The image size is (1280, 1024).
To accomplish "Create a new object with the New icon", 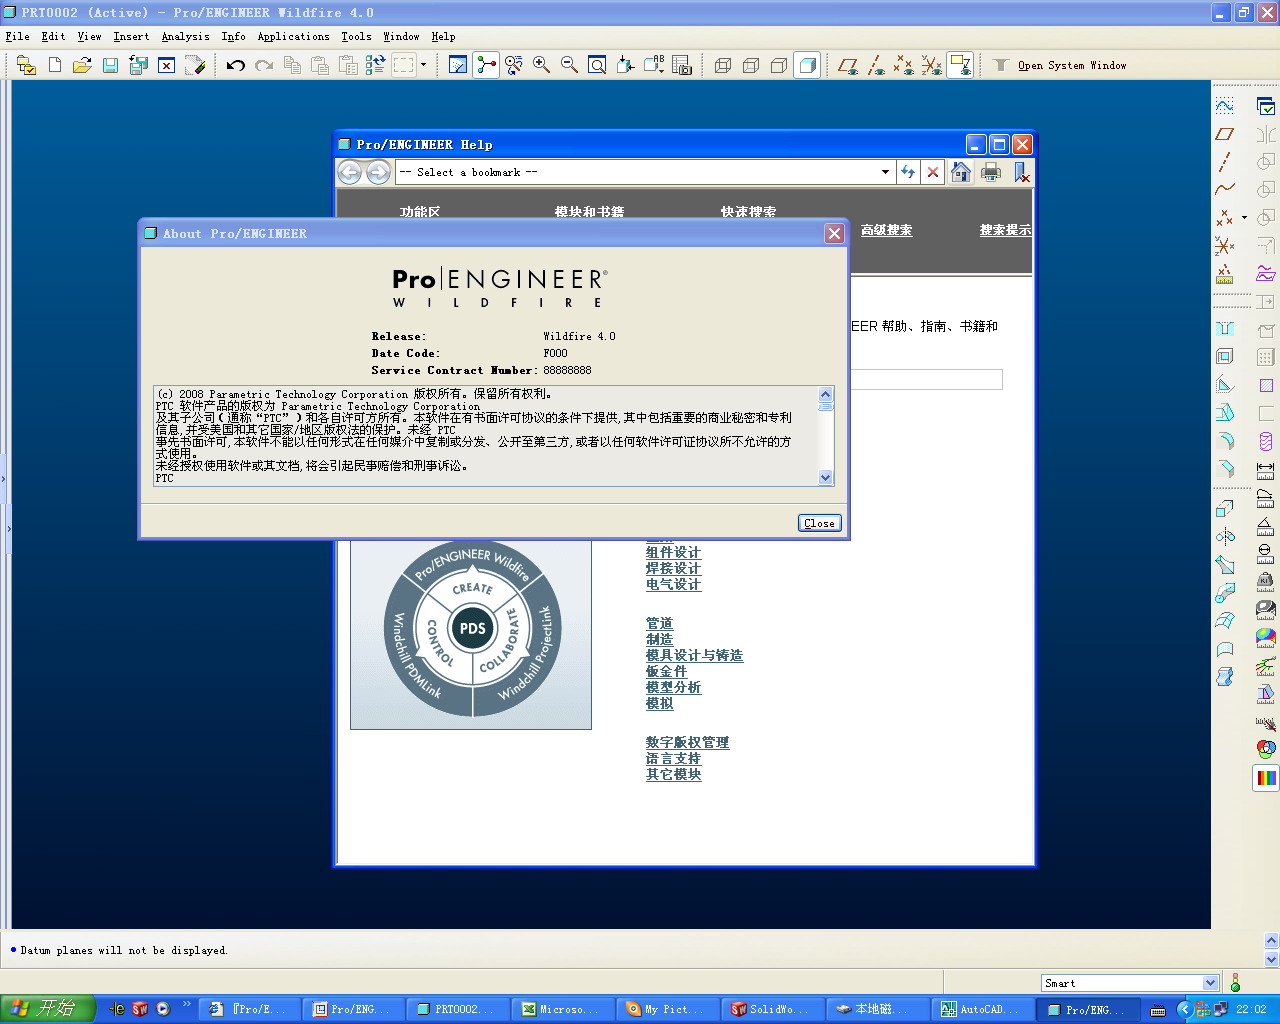I will 55,66.
